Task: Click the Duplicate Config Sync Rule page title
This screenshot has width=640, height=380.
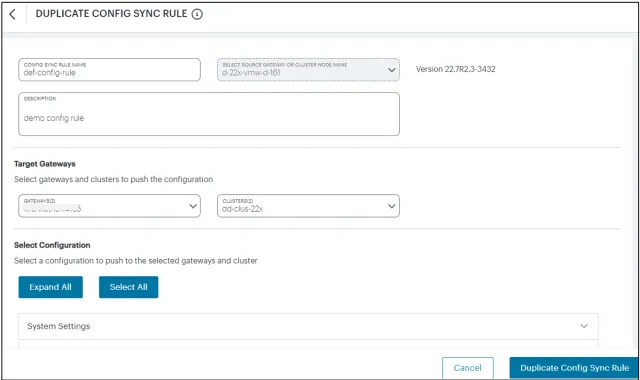Action: [x=111, y=13]
